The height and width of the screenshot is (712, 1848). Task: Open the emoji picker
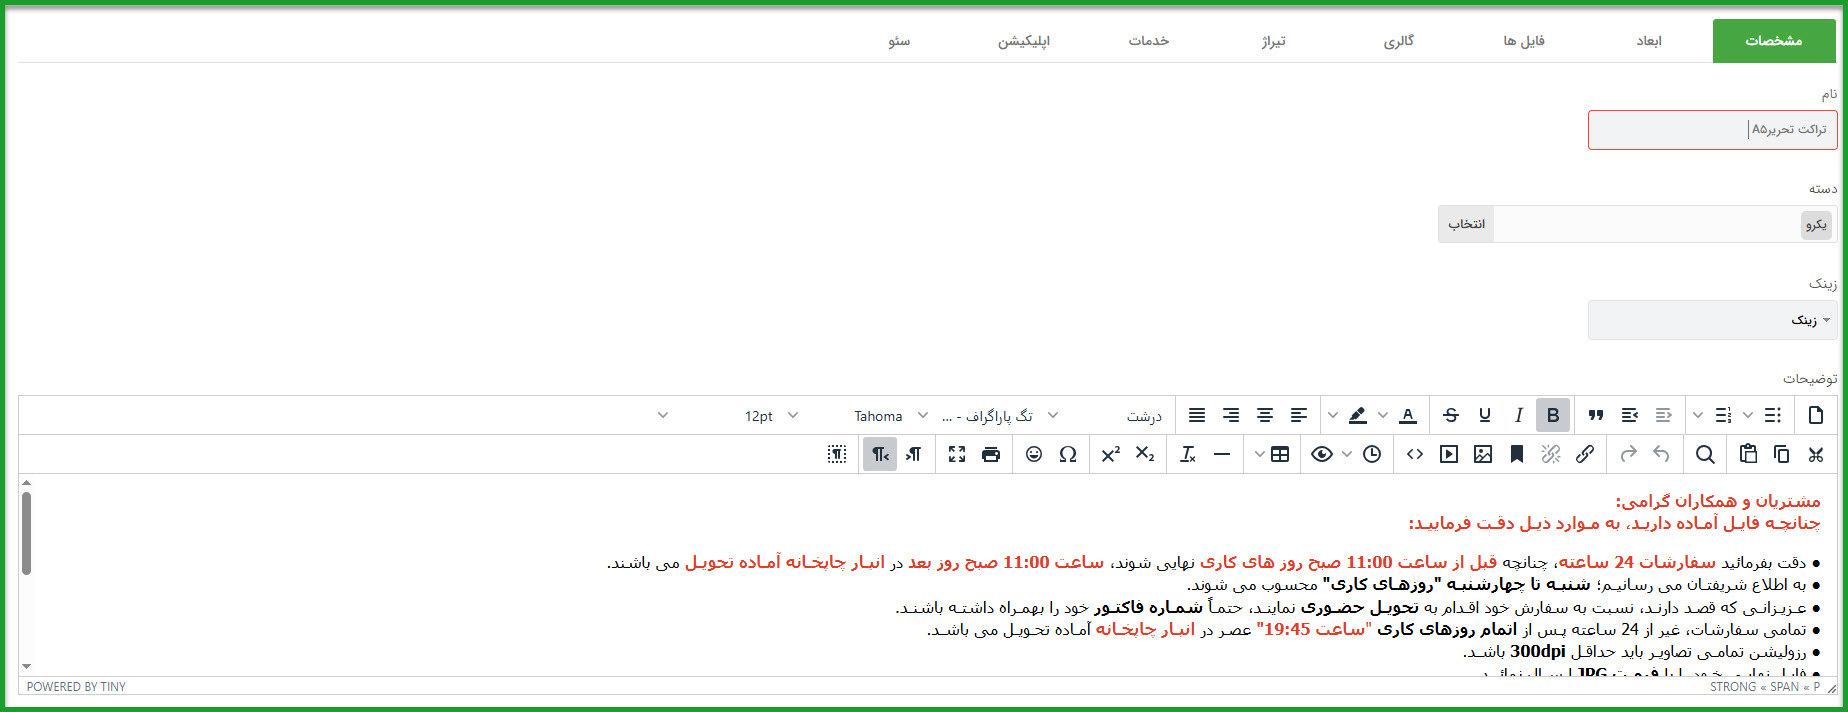click(1034, 454)
